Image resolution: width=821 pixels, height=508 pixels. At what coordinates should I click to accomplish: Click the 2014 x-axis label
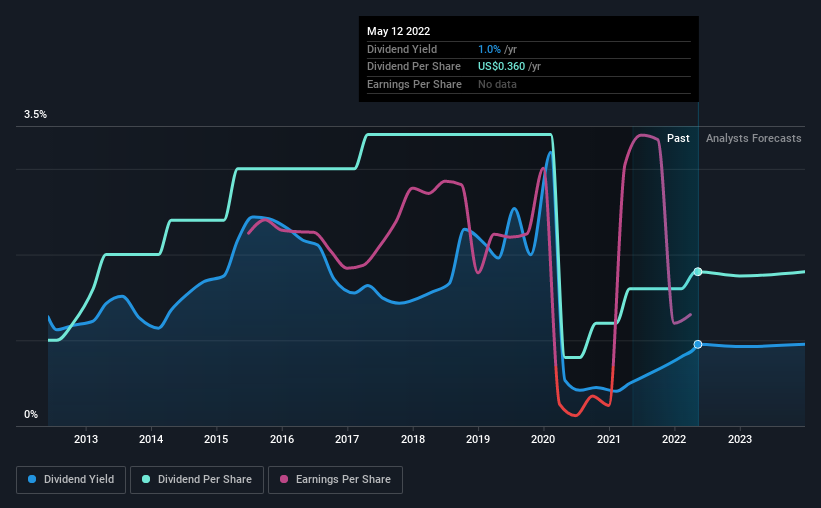click(151, 439)
